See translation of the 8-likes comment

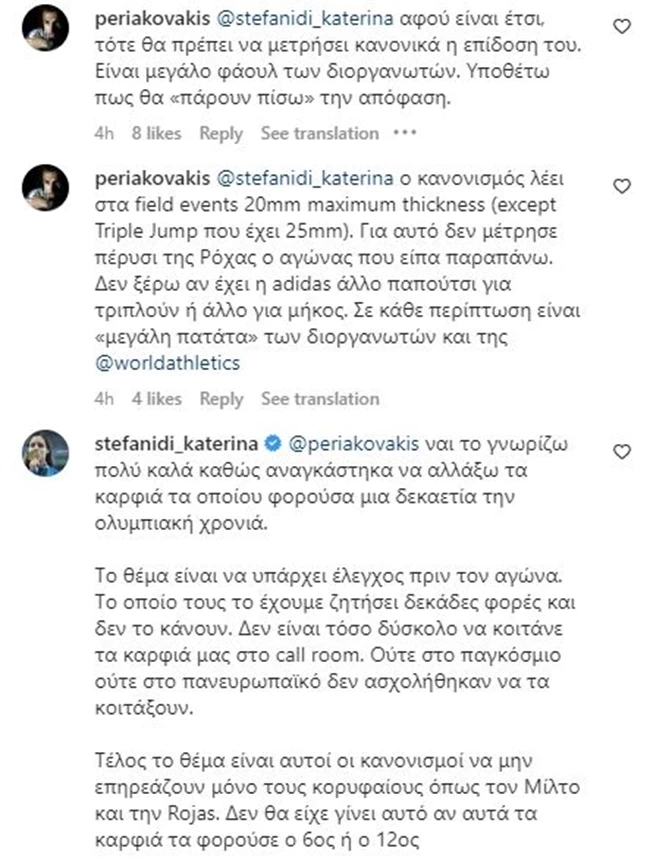pyautogui.click(x=320, y=133)
